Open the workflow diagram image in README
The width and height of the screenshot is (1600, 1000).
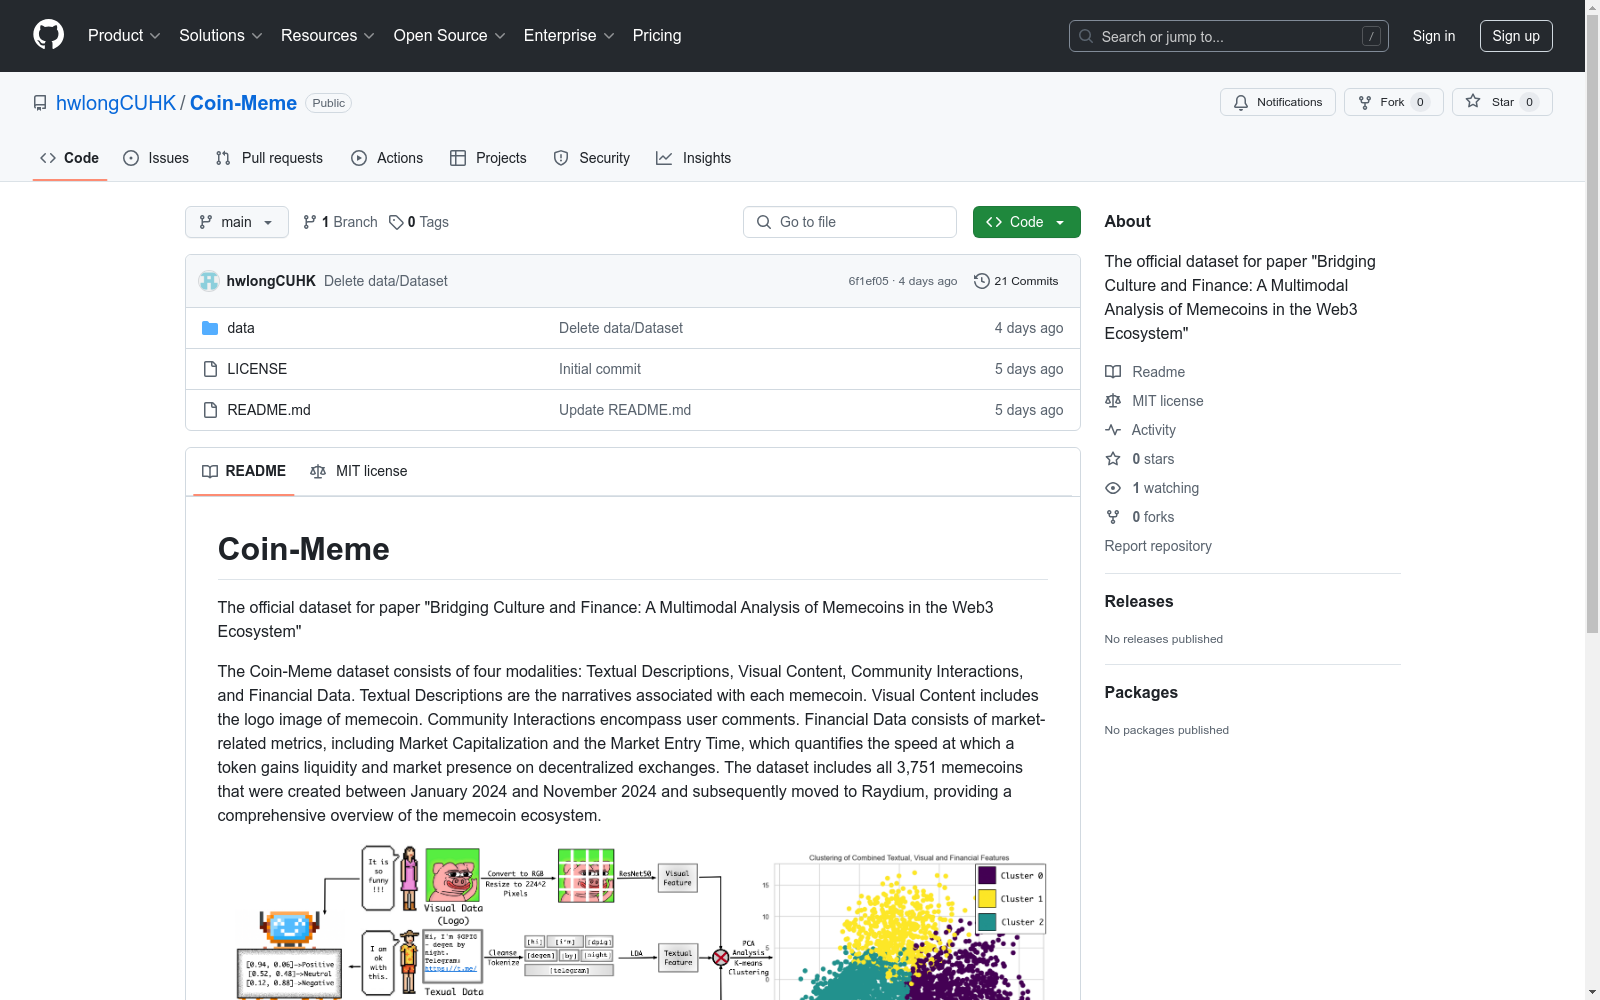click(x=632, y=922)
